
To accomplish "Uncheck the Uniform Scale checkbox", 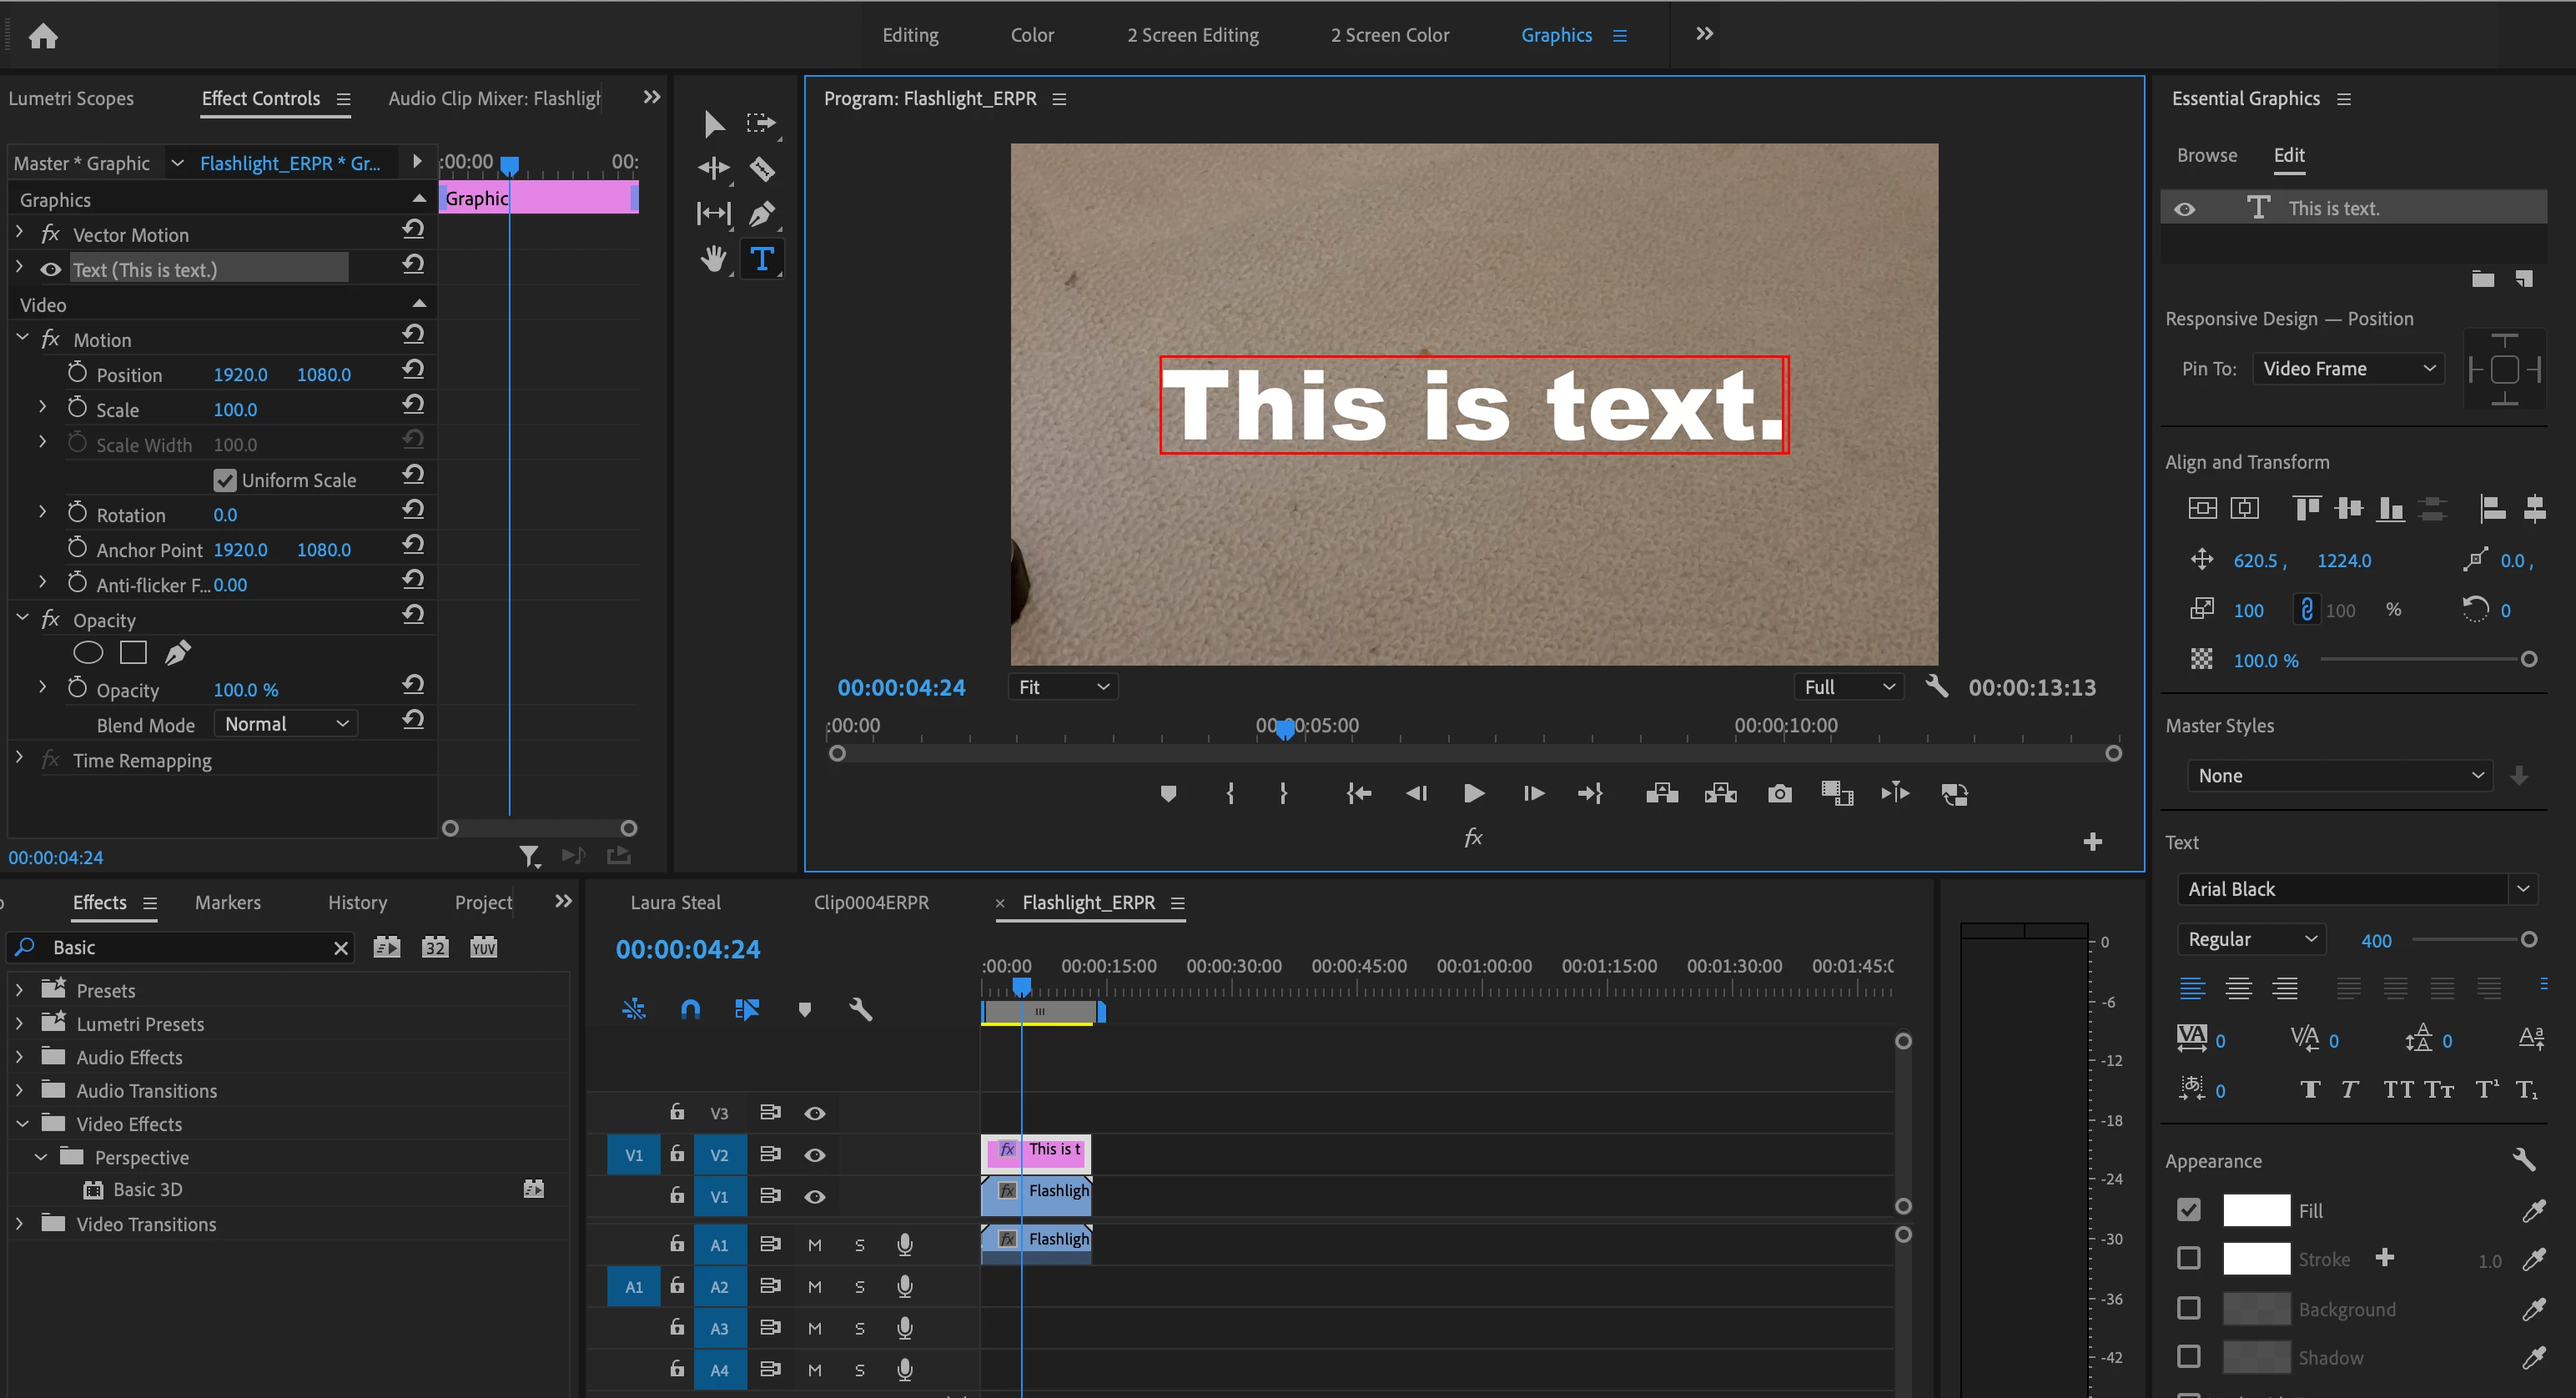I will pyautogui.click(x=225, y=480).
